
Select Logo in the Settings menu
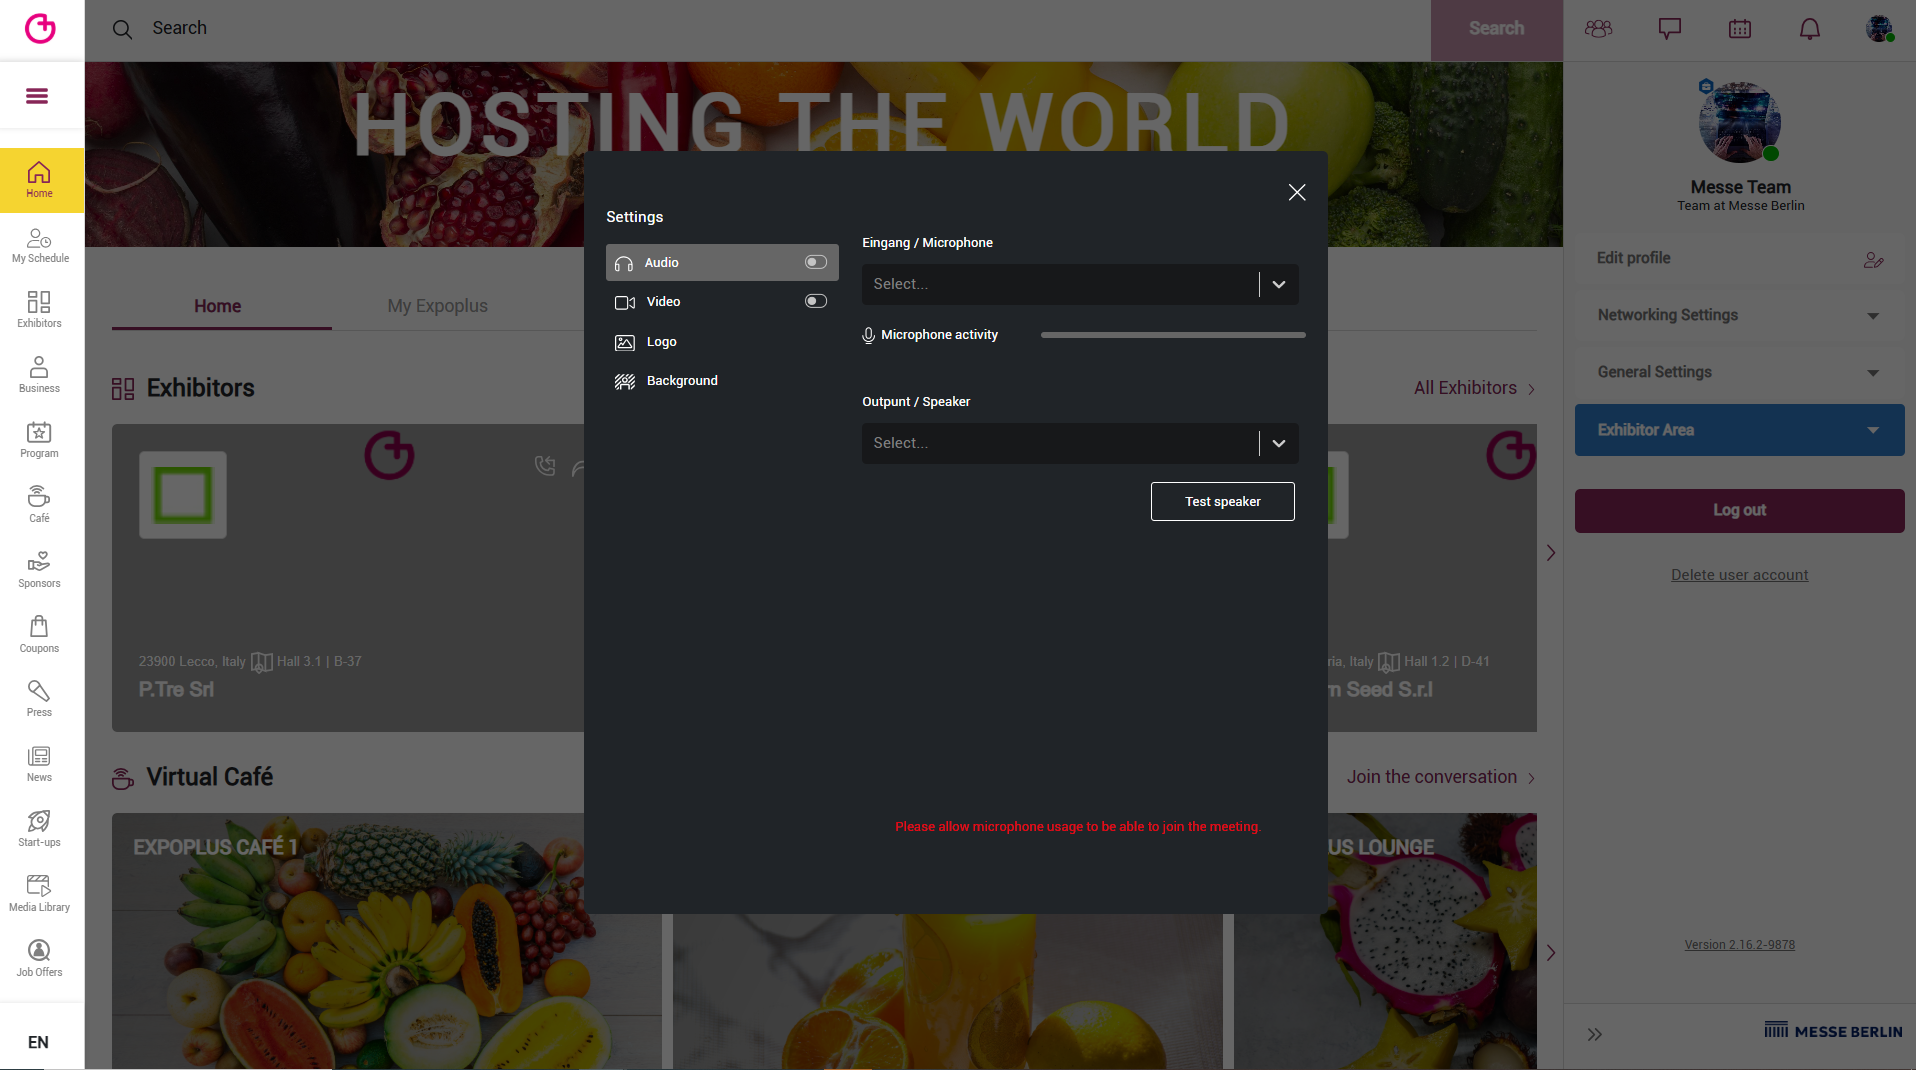tap(722, 342)
